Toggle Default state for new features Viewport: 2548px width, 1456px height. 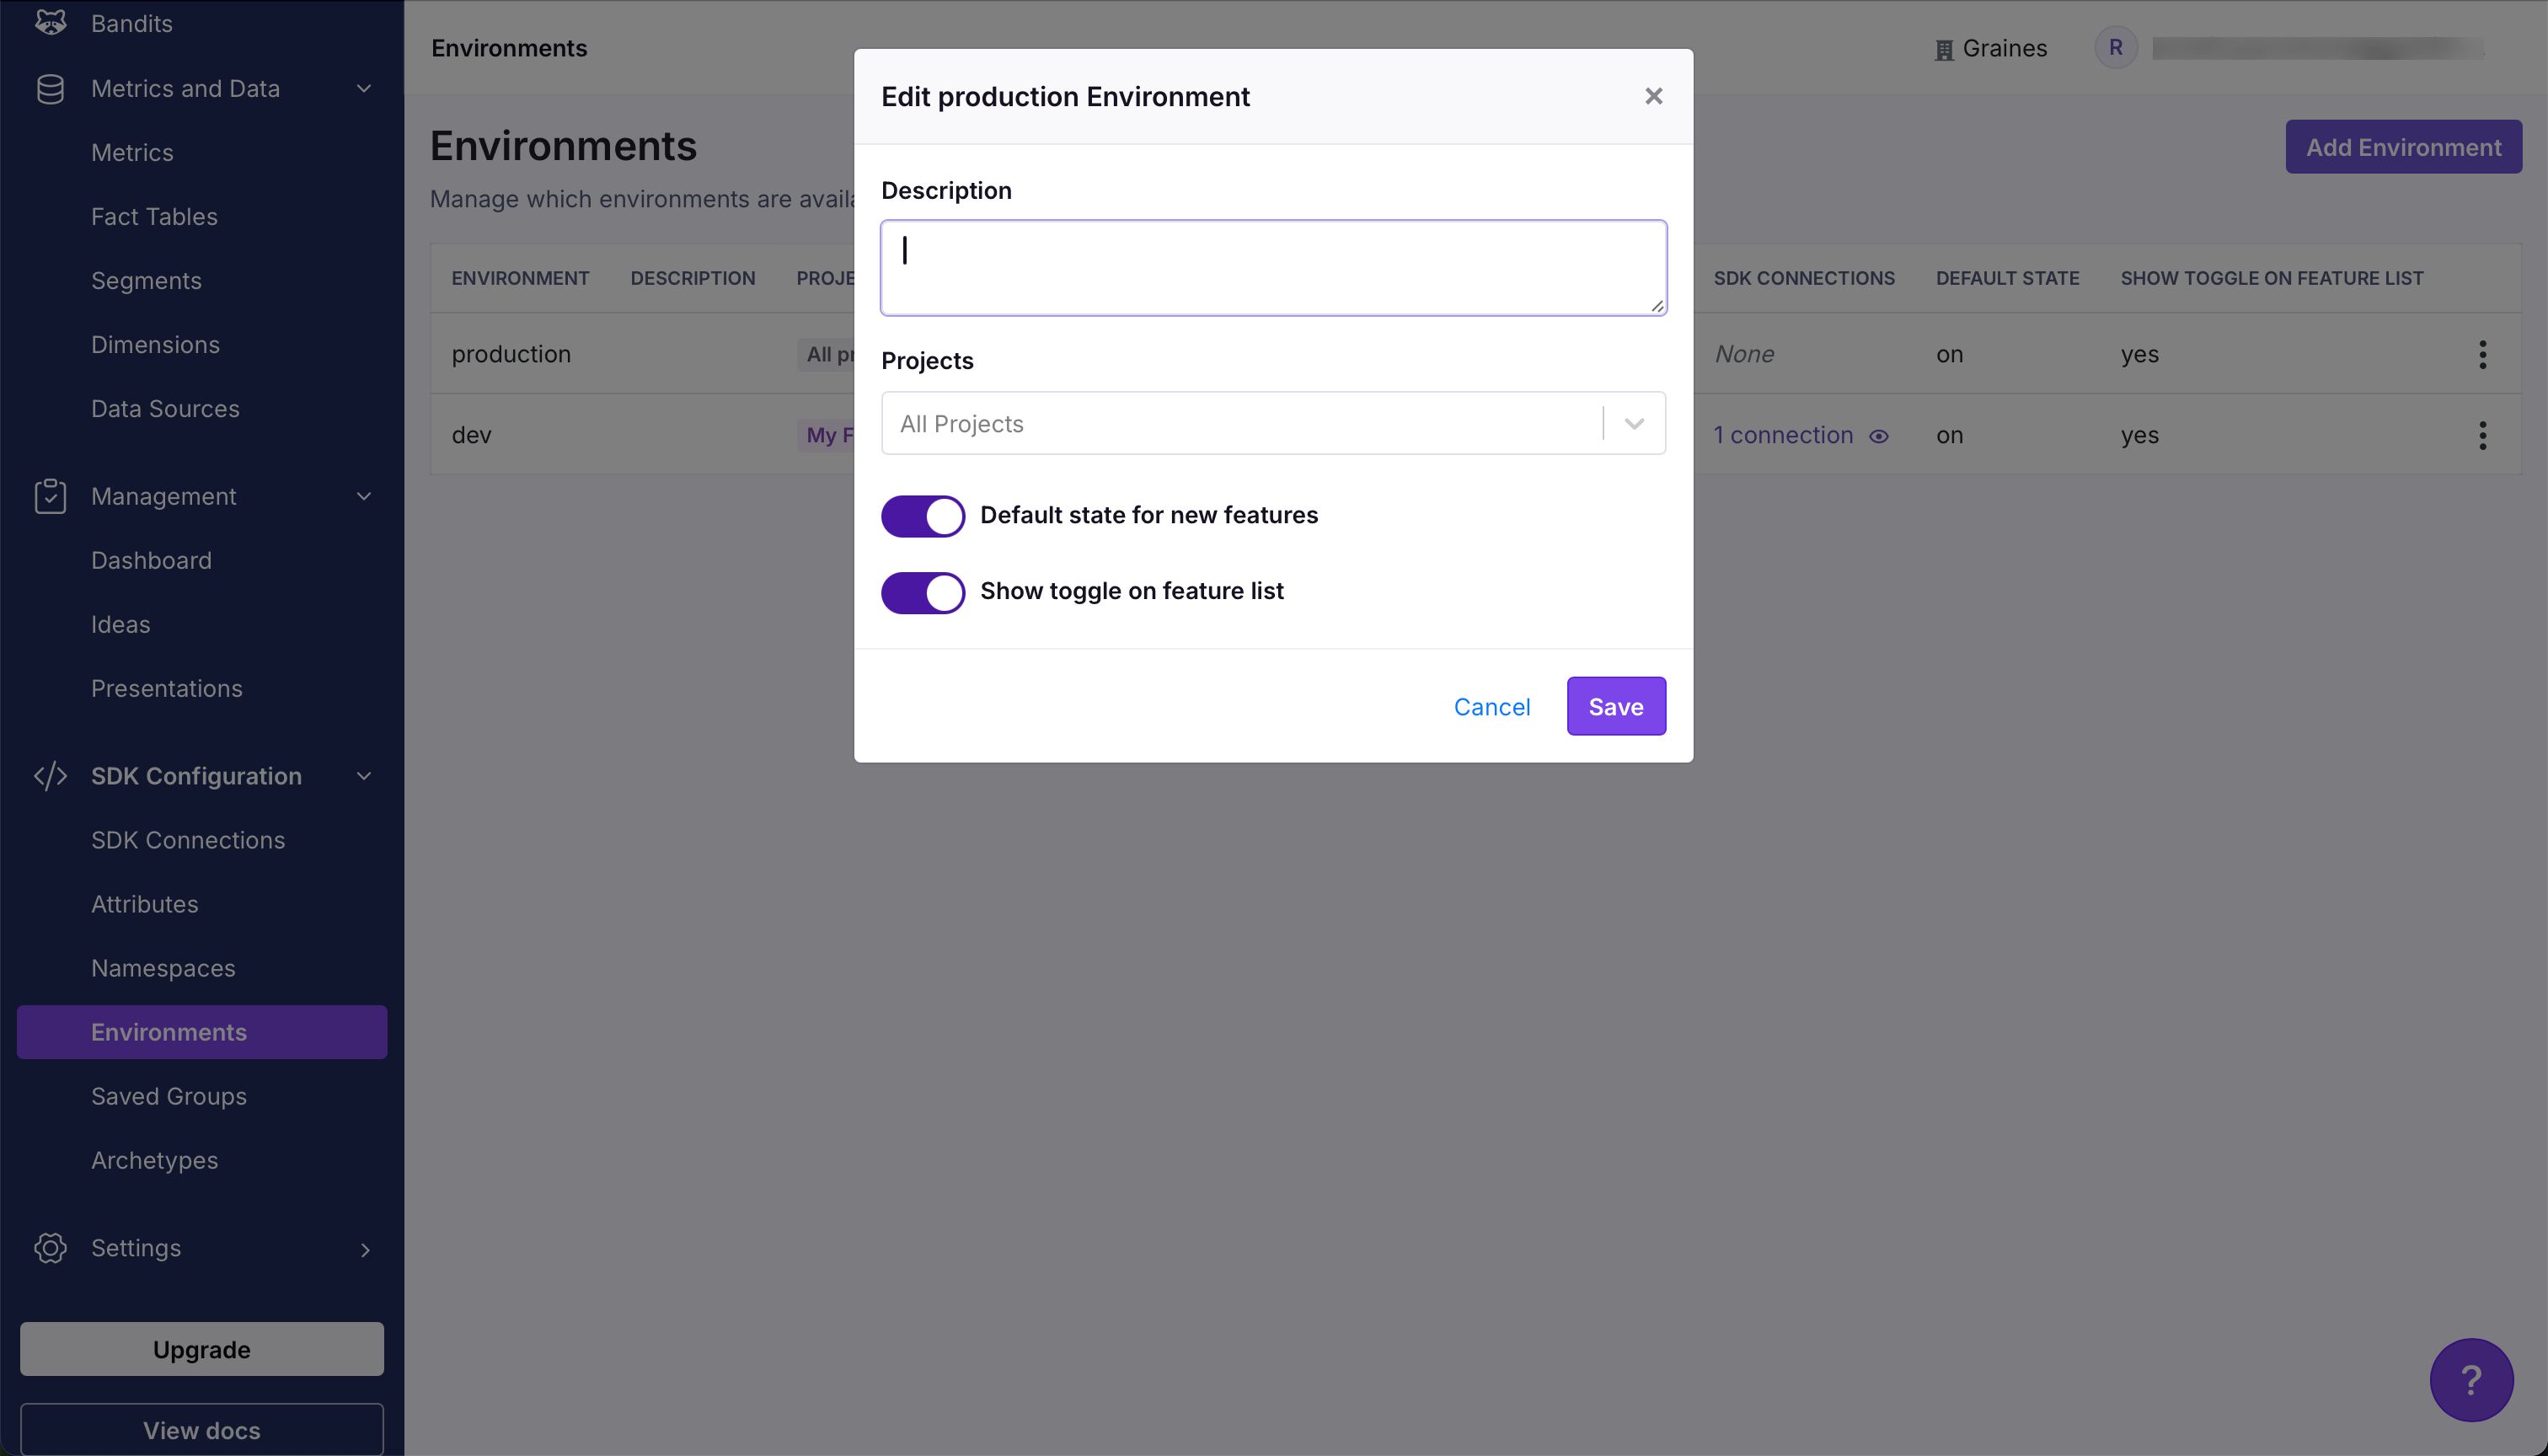coord(922,516)
